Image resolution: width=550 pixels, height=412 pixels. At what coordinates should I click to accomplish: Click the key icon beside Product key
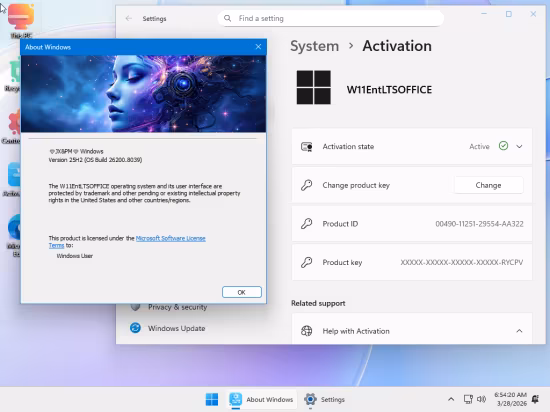point(307,262)
